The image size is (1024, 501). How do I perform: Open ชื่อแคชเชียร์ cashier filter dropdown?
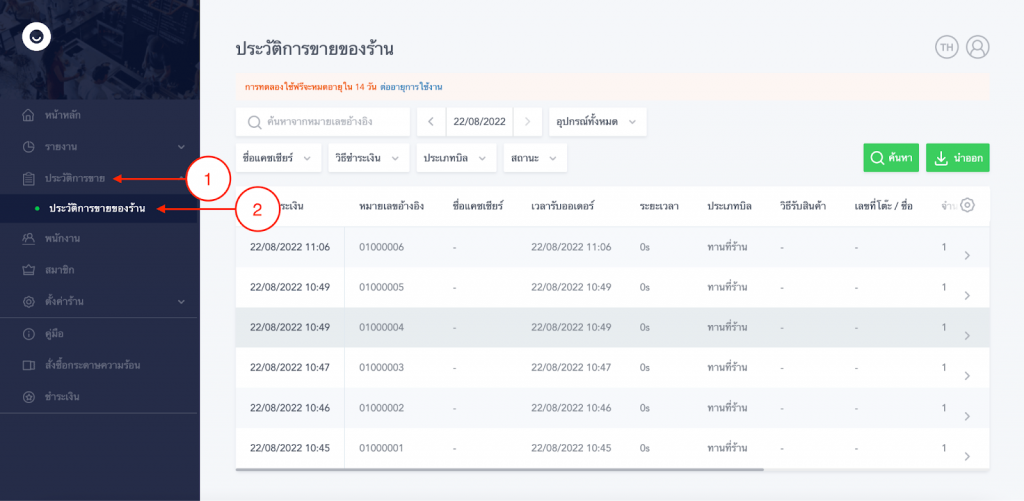279,158
